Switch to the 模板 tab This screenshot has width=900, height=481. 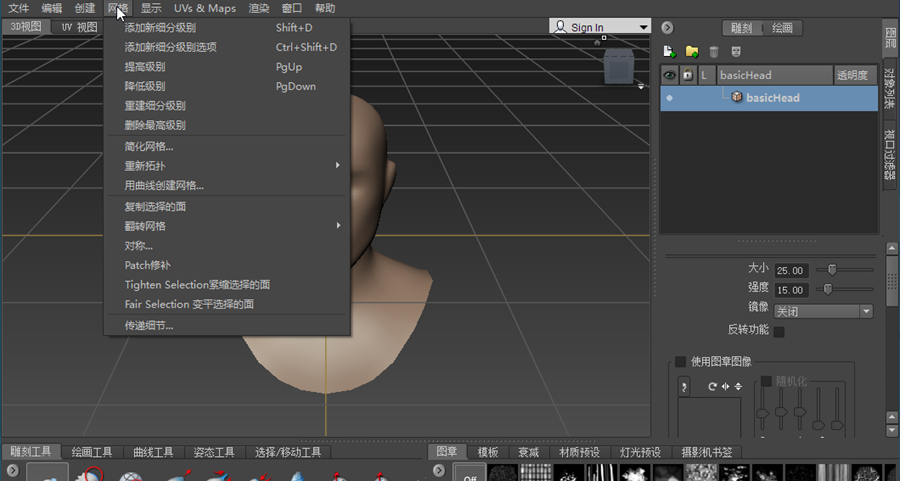pyautogui.click(x=488, y=452)
